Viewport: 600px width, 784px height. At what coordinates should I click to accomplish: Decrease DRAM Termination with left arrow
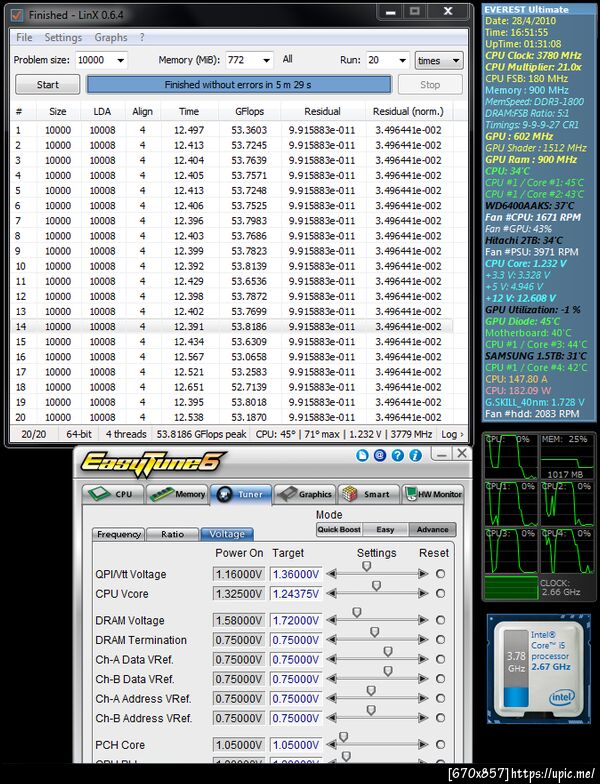332,640
